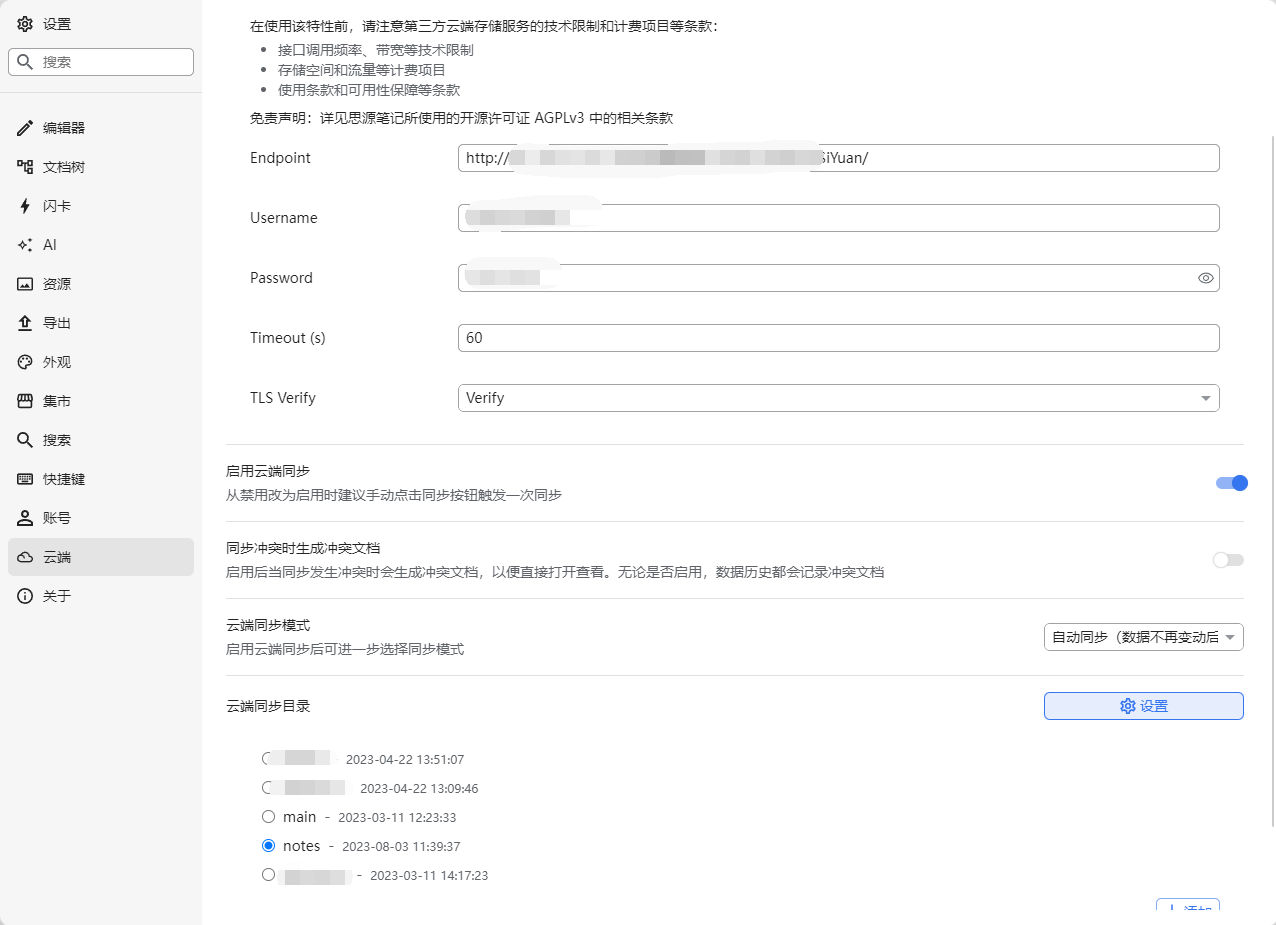Switch to the 关于 about section

25,595
